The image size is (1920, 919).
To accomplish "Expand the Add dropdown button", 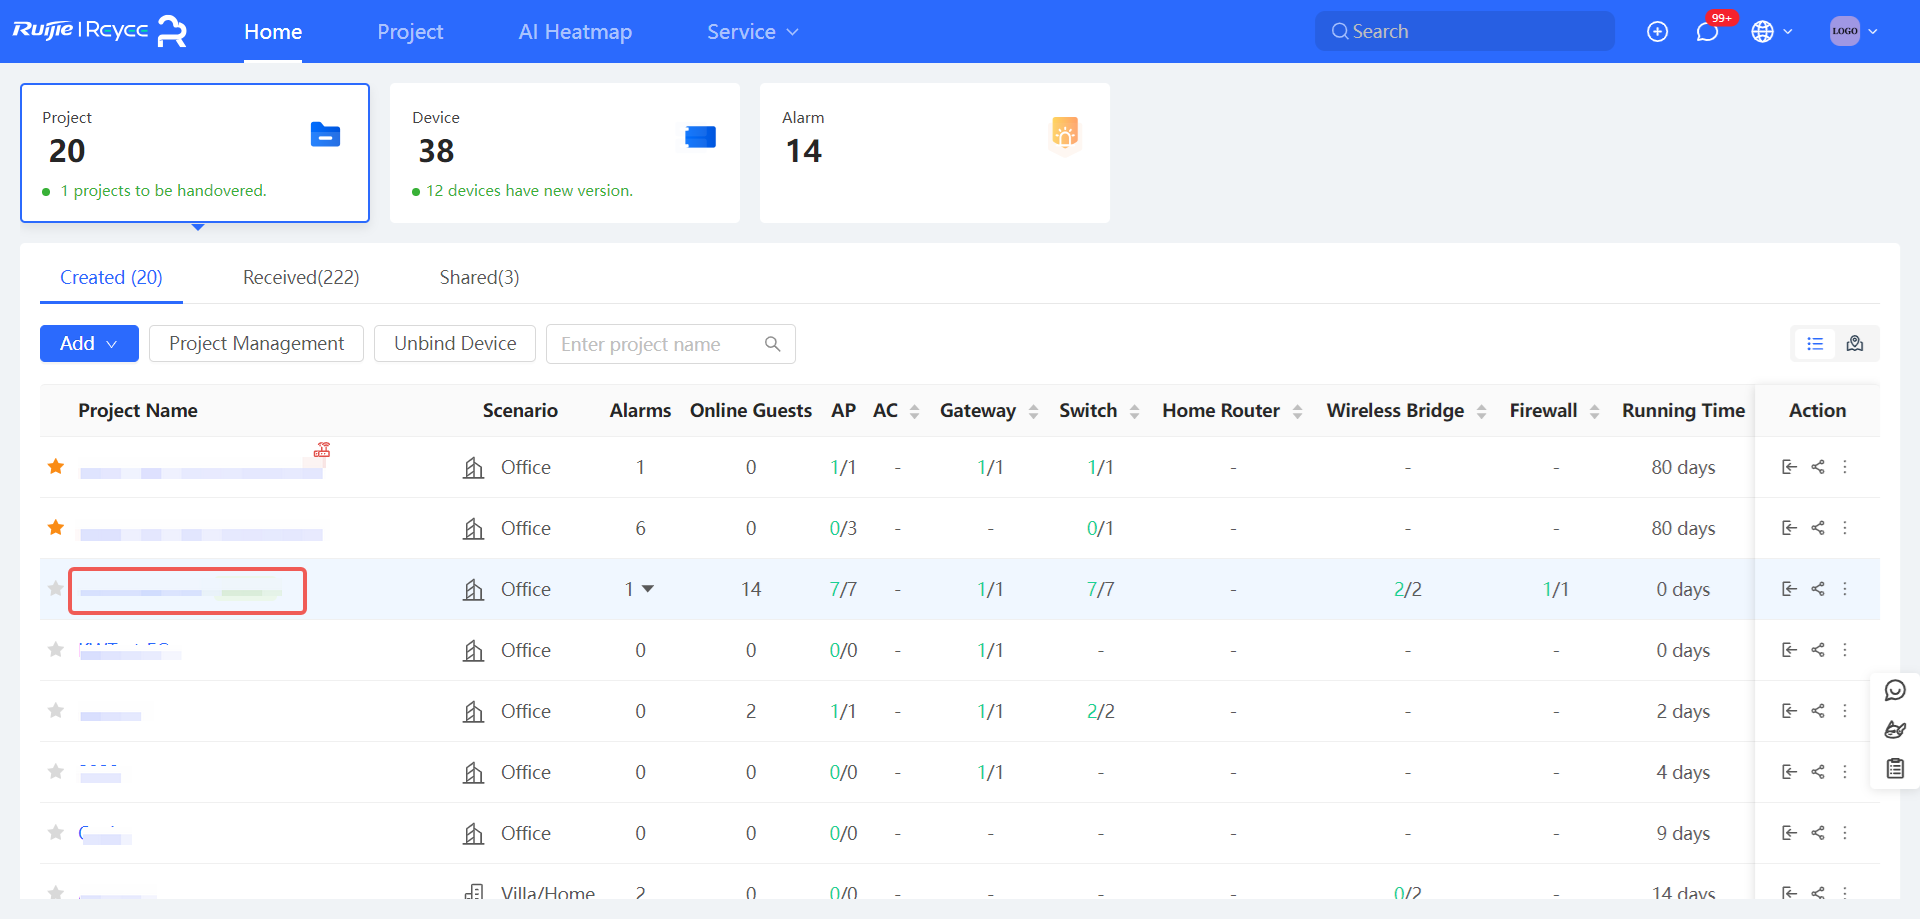I will (x=89, y=344).
